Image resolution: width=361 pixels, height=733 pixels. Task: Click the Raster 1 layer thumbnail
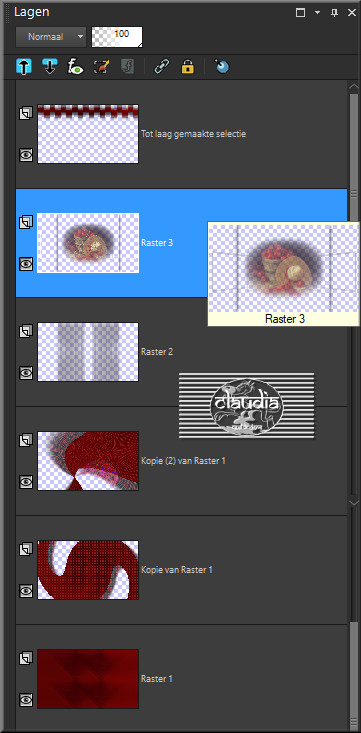(88, 679)
